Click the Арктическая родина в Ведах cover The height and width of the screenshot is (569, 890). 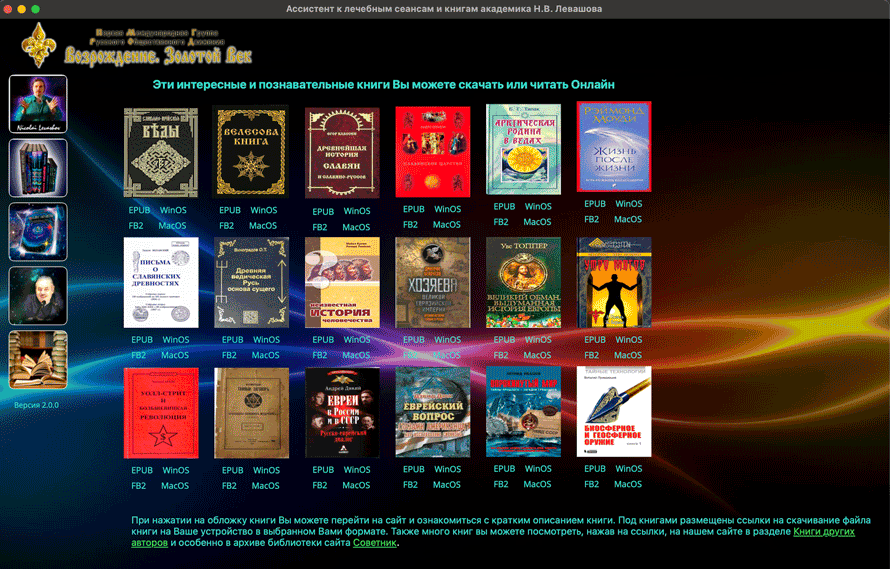[523, 150]
